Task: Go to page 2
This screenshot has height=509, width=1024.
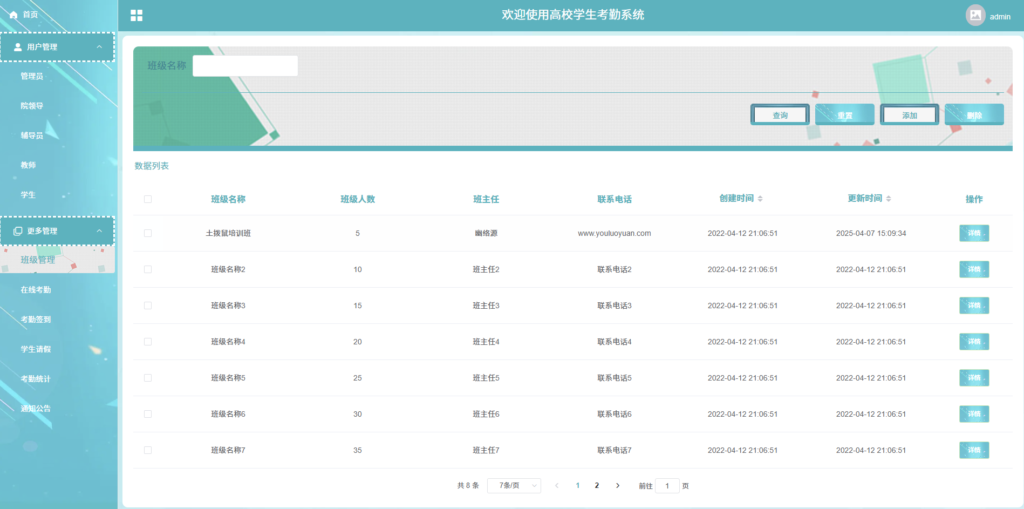Action: point(597,485)
